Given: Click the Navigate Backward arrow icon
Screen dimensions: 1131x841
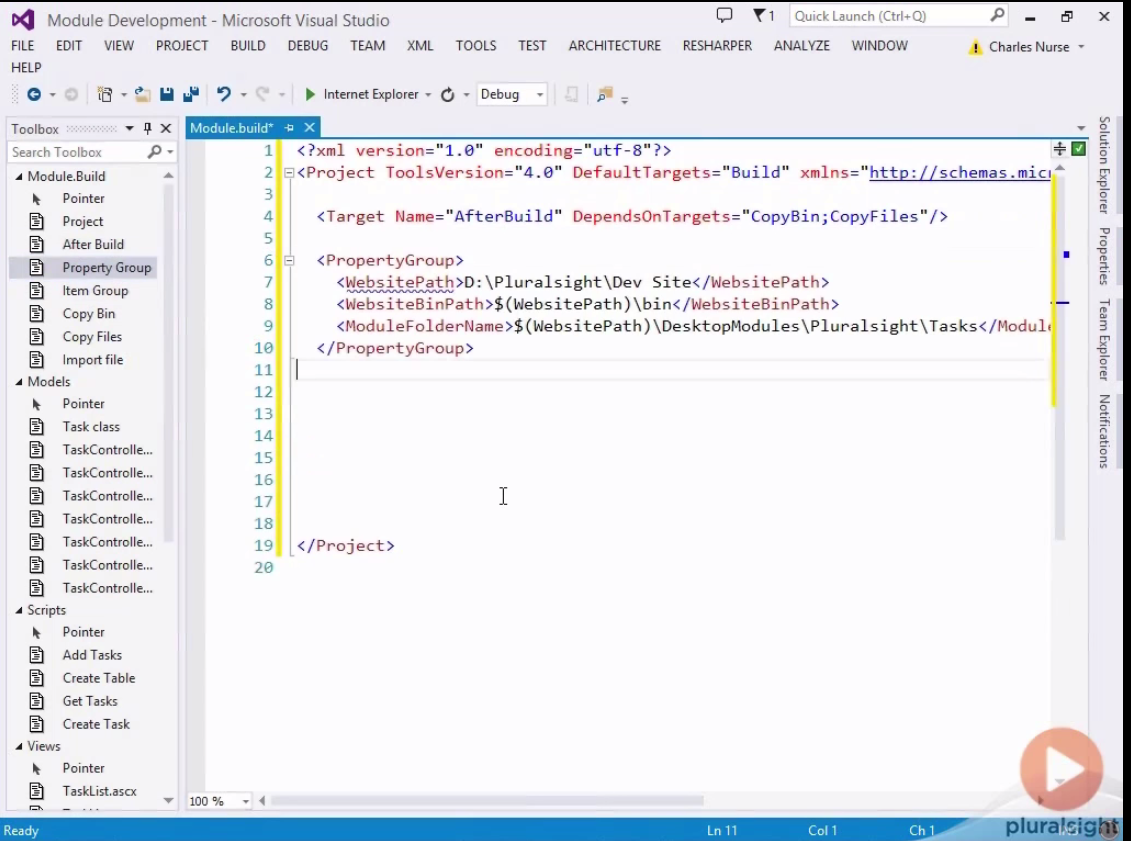Looking at the screenshot, I should [33, 94].
